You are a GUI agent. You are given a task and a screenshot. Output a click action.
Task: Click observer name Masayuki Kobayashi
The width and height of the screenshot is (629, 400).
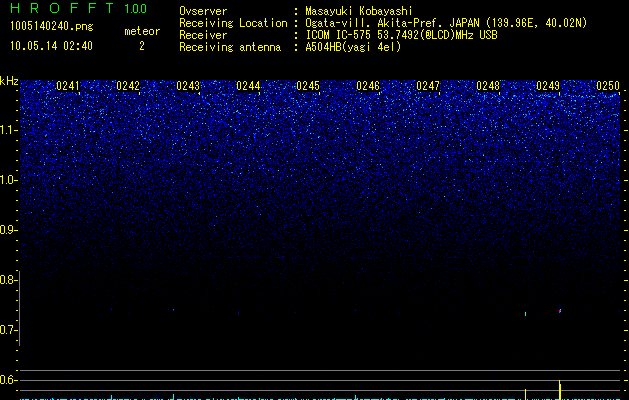pyautogui.click(x=359, y=11)
